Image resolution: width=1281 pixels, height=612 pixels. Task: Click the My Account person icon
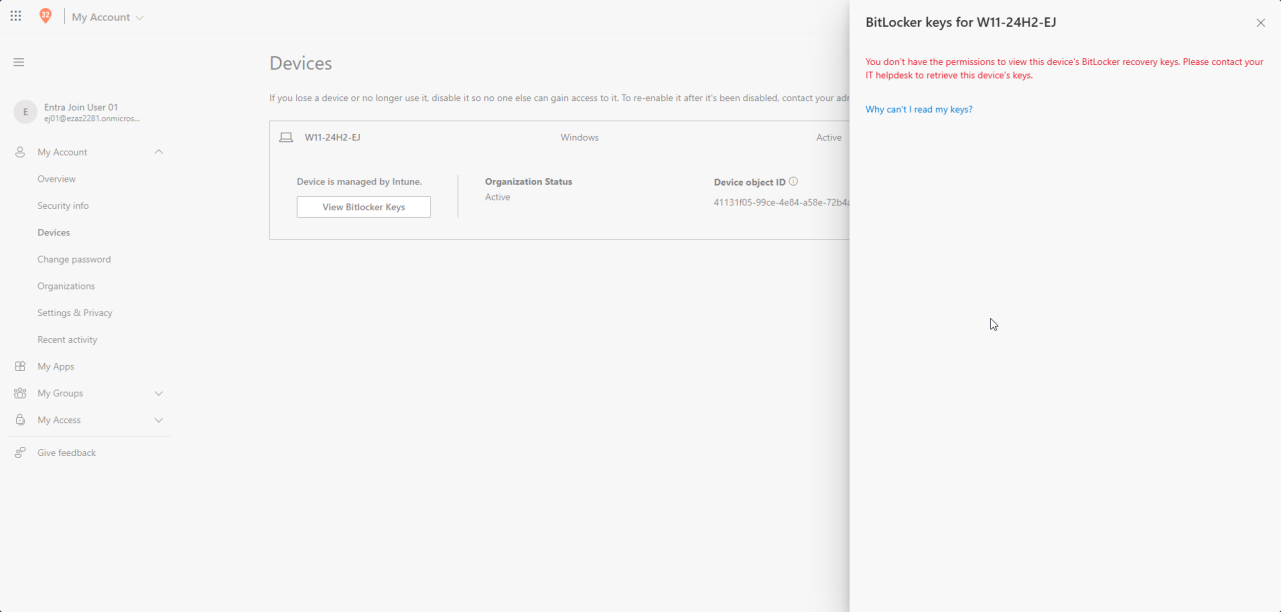point(20,152)
